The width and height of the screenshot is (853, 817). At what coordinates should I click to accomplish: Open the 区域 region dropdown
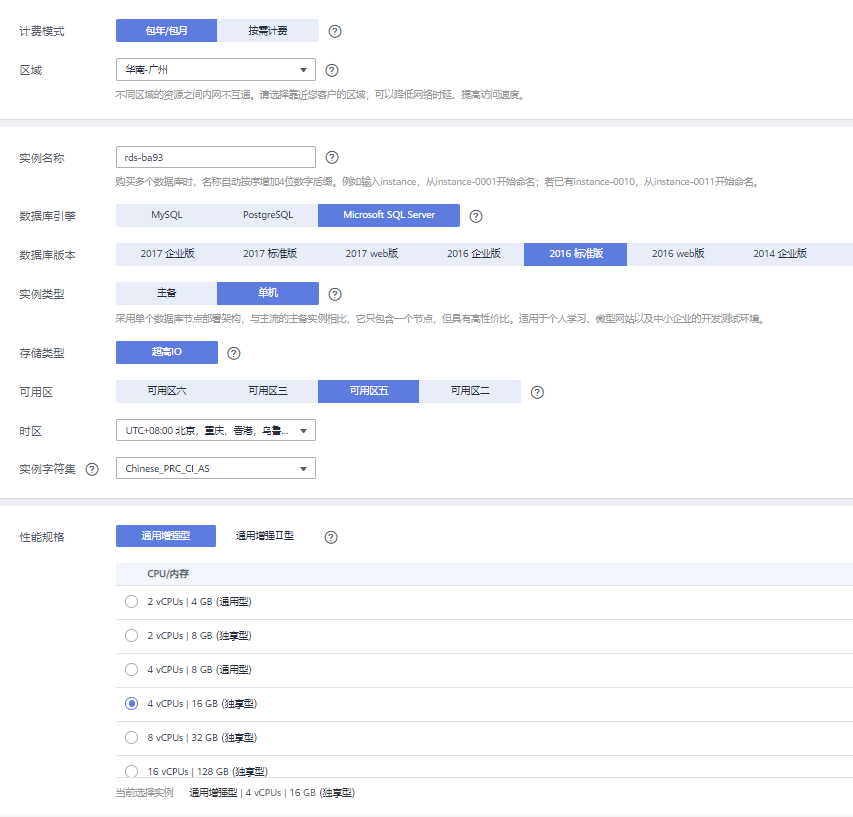click(x=214, y=69)
